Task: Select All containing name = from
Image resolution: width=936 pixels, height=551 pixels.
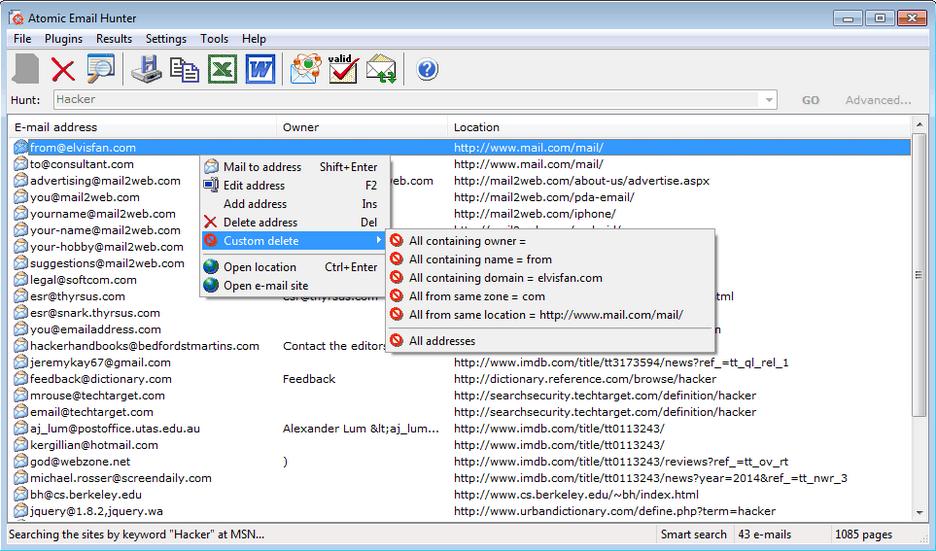Action: 550,260
